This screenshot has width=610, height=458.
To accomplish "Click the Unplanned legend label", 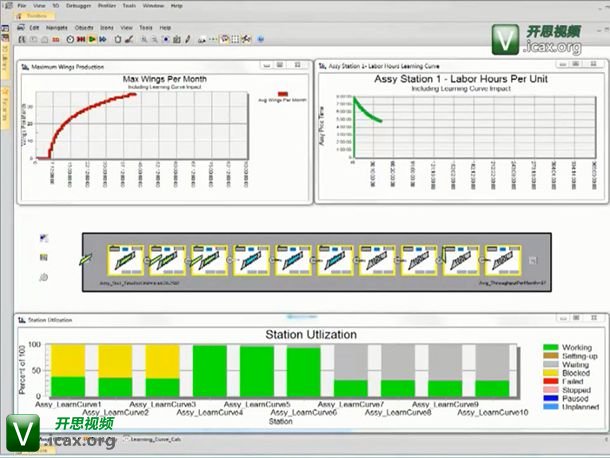I will pos(580,407).
